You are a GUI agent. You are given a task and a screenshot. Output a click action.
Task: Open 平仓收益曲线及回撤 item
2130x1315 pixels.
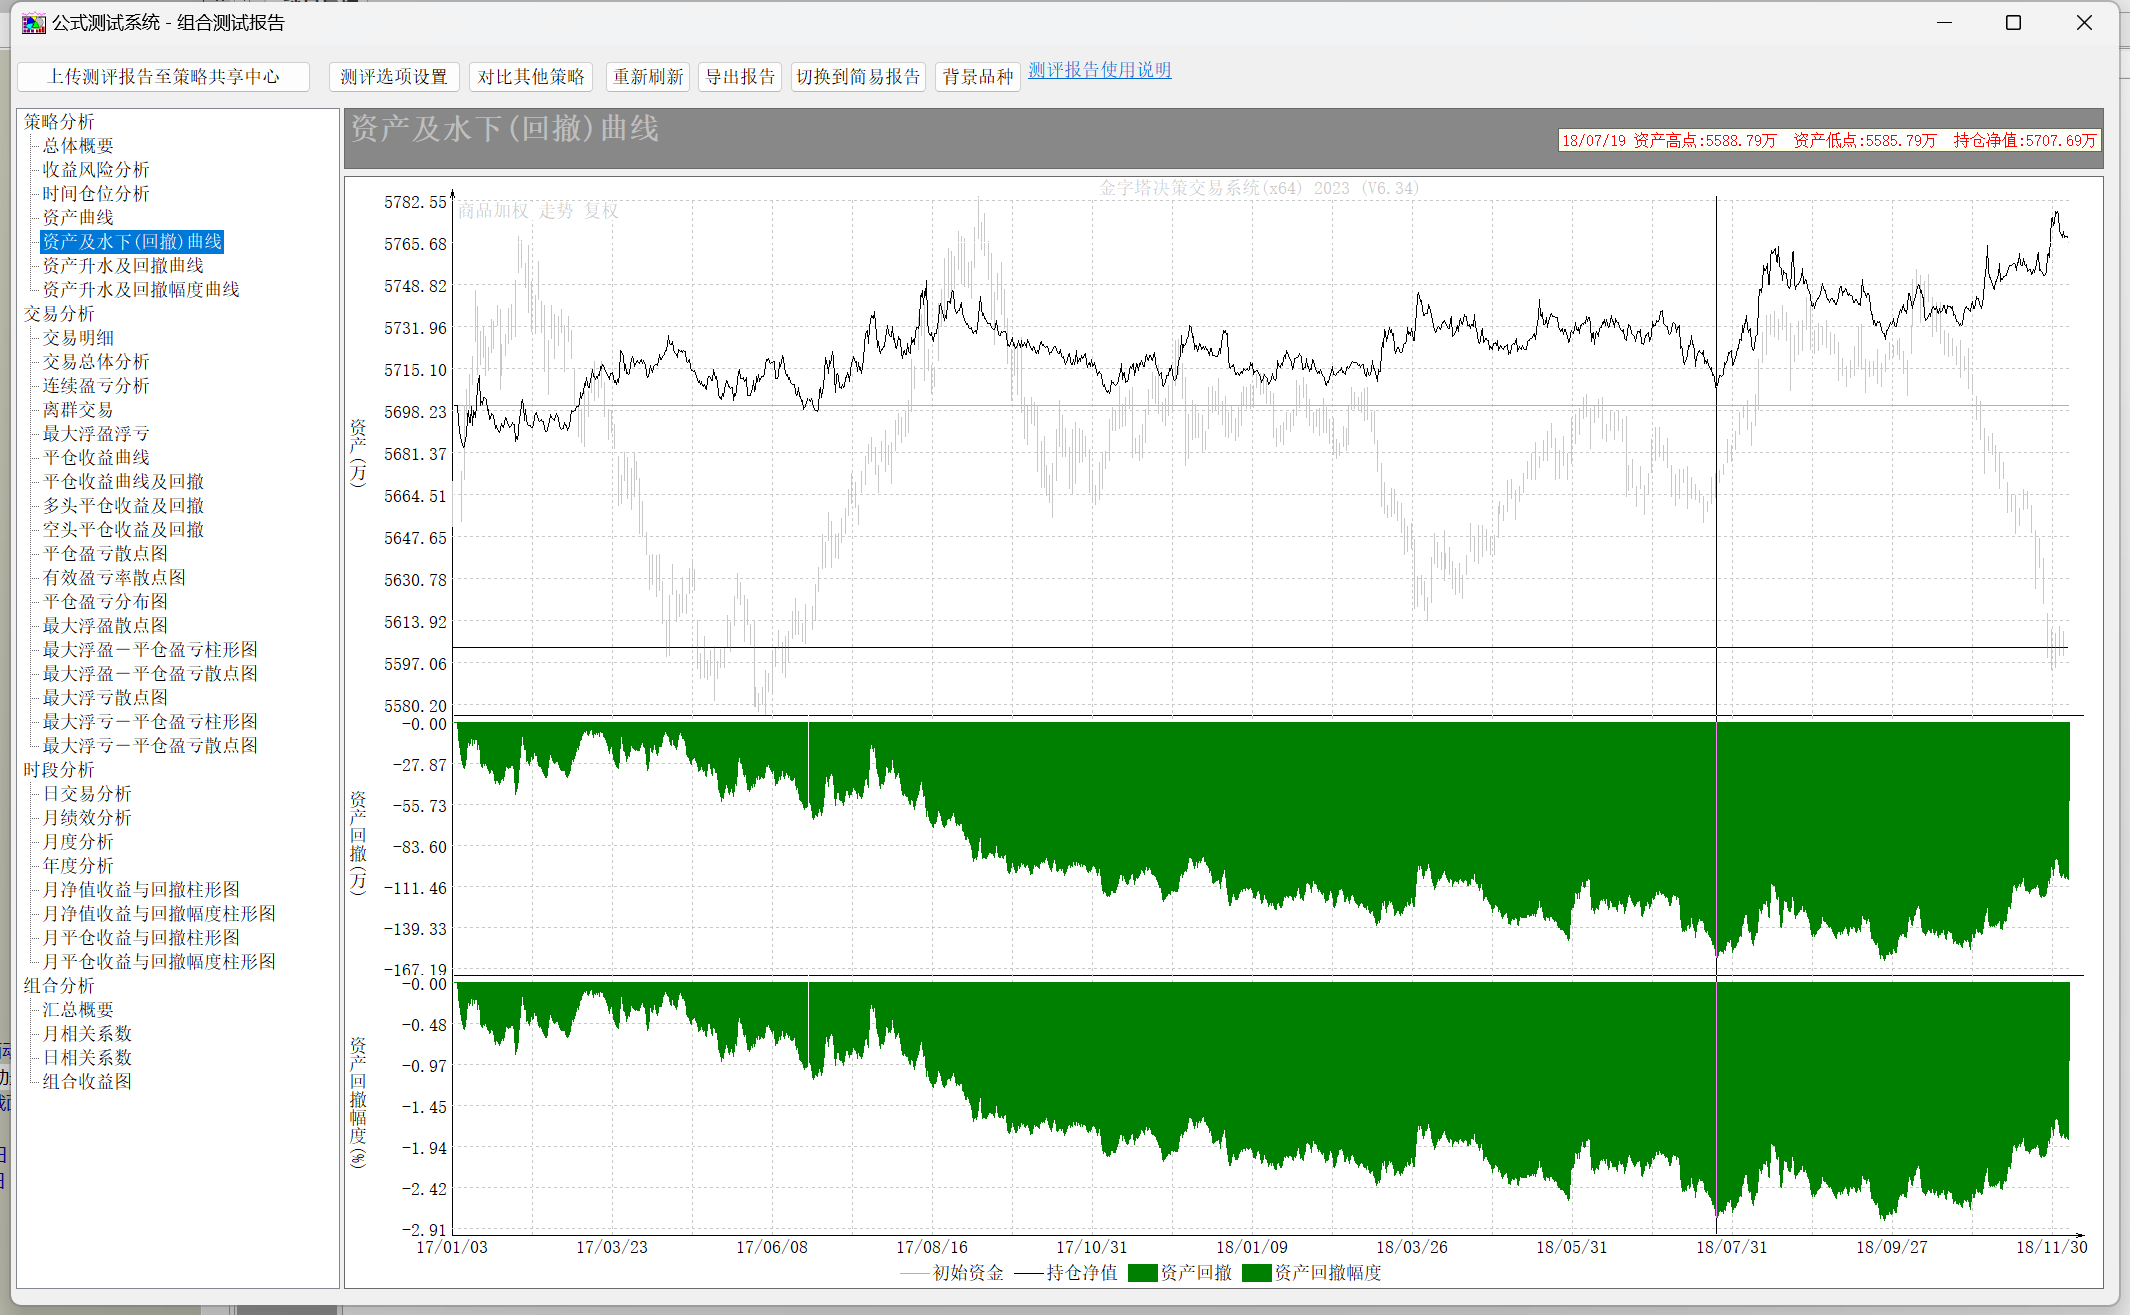coord(123,481)
